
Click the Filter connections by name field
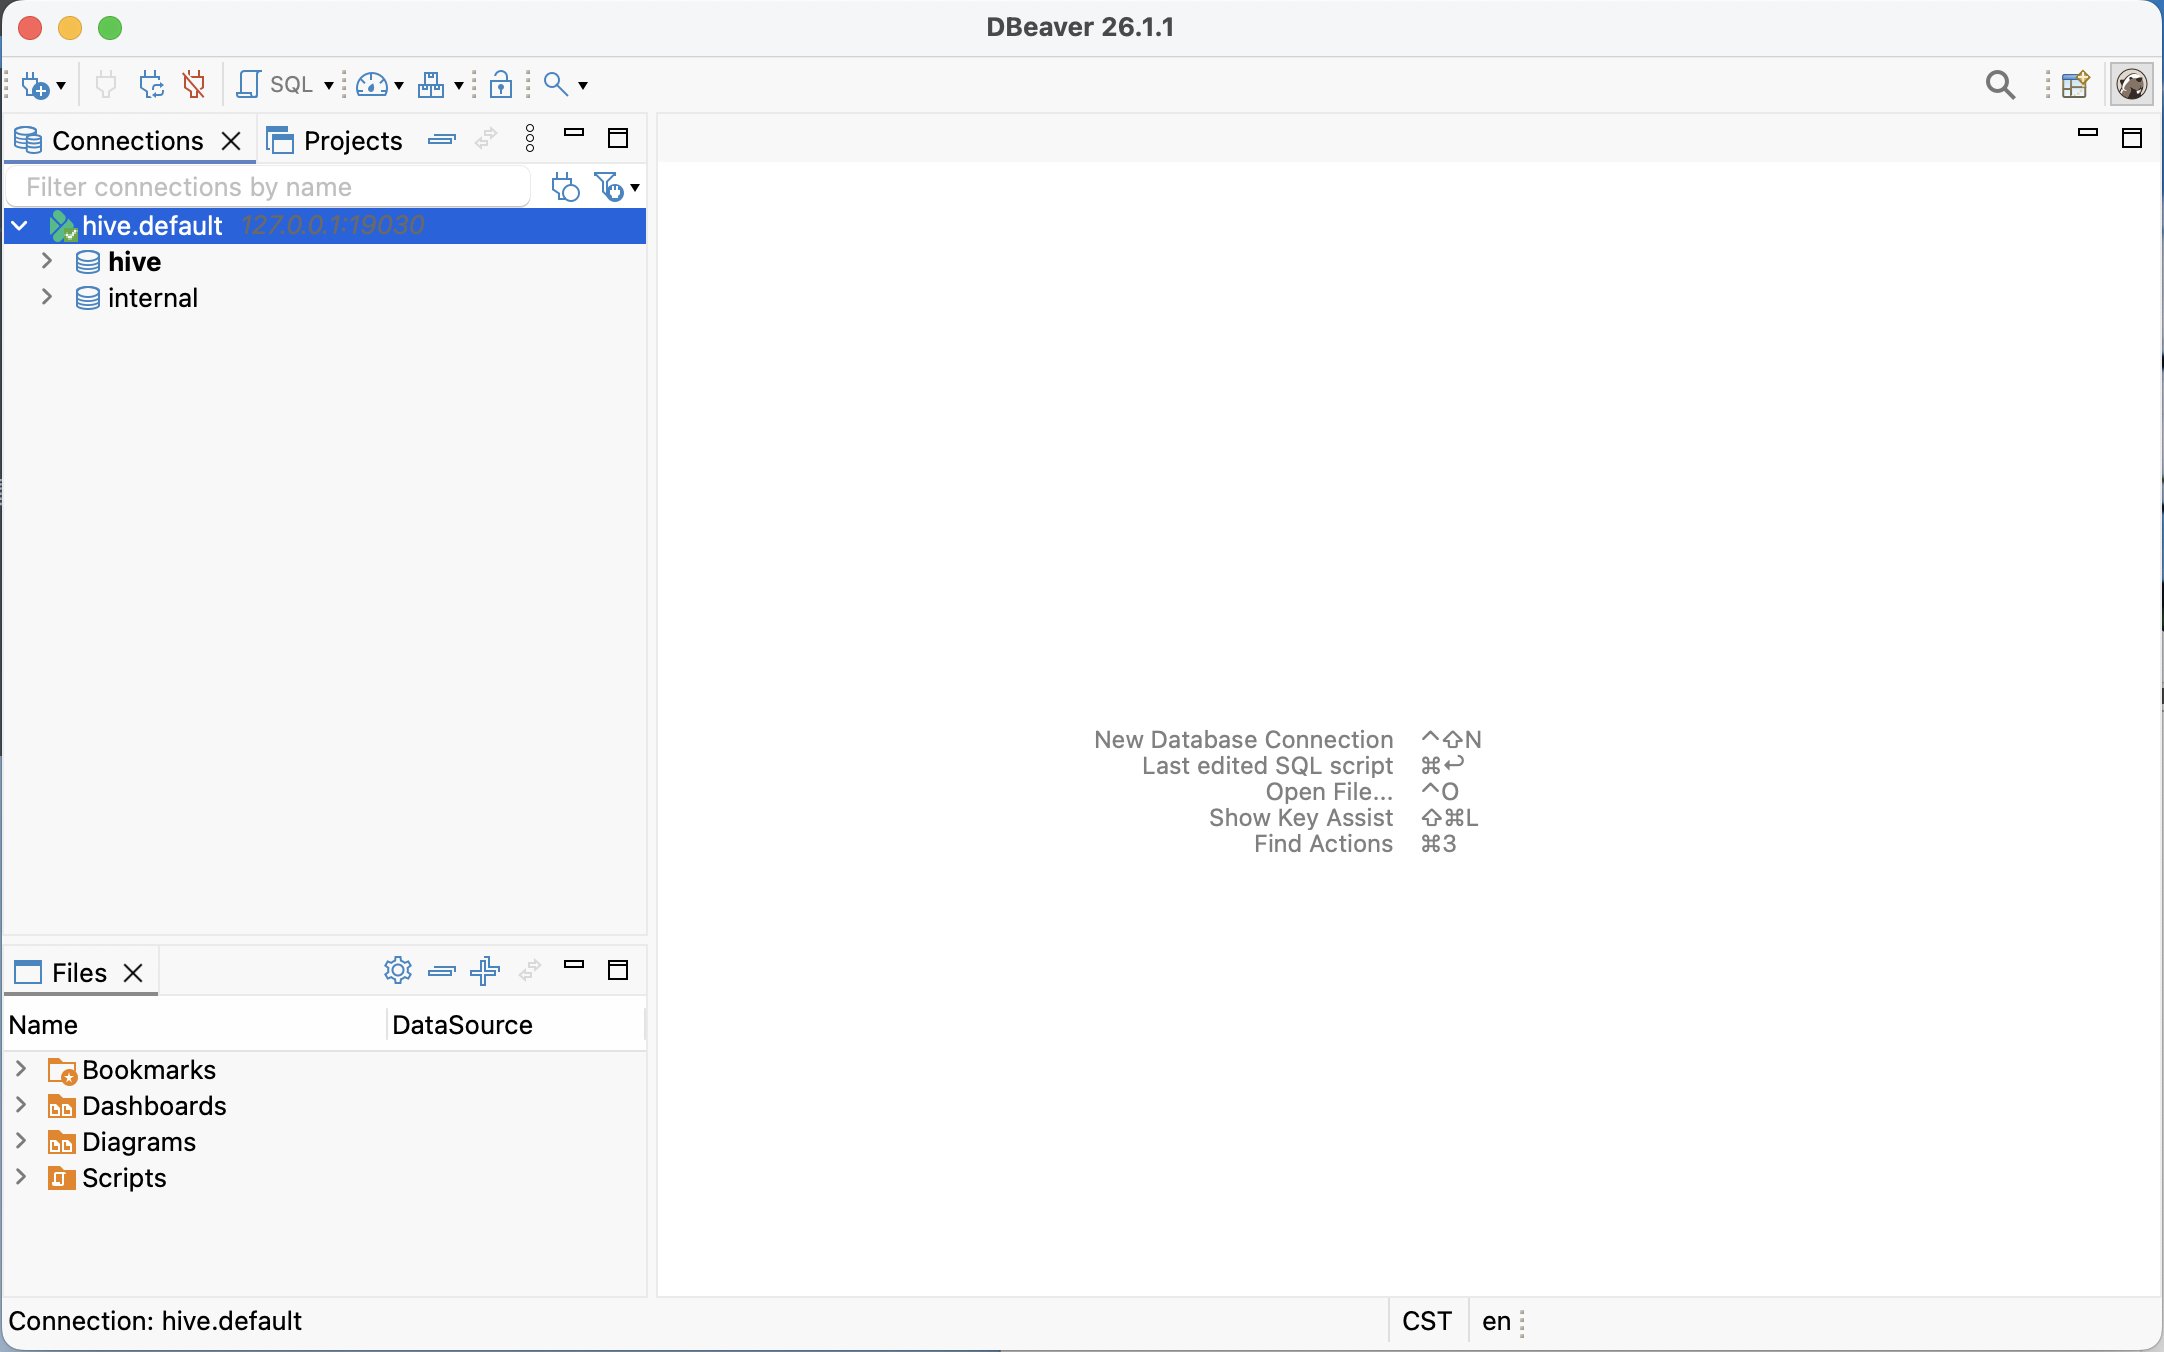tap(268, 187)
